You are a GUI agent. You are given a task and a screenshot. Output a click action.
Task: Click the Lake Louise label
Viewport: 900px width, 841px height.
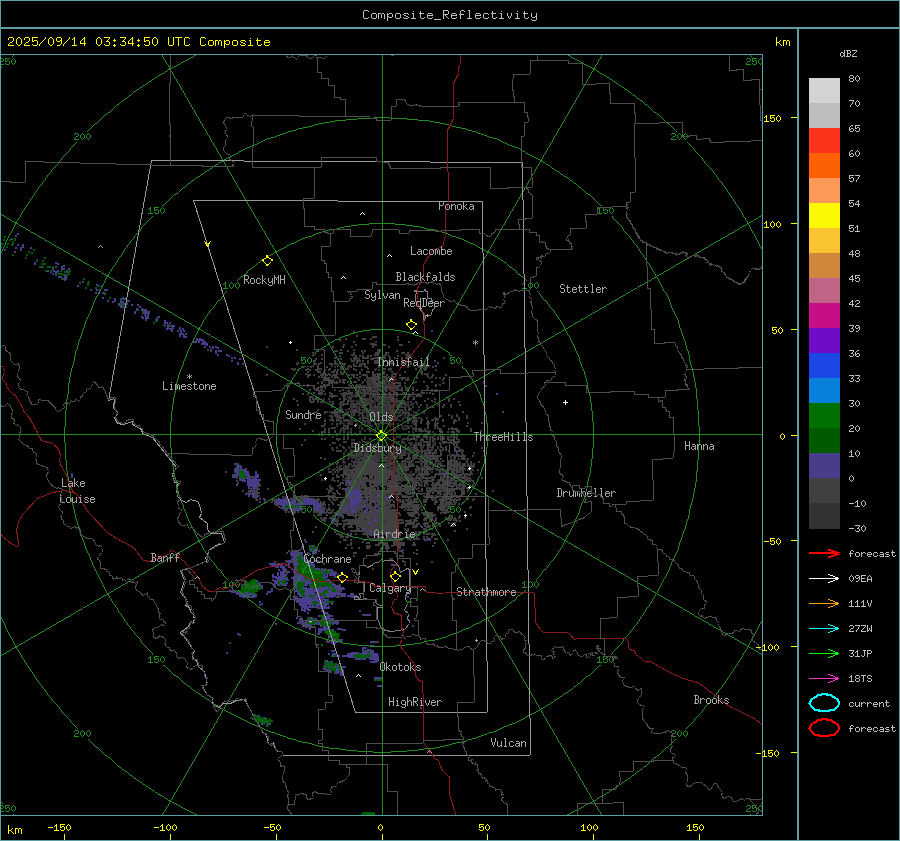point(77,491)
